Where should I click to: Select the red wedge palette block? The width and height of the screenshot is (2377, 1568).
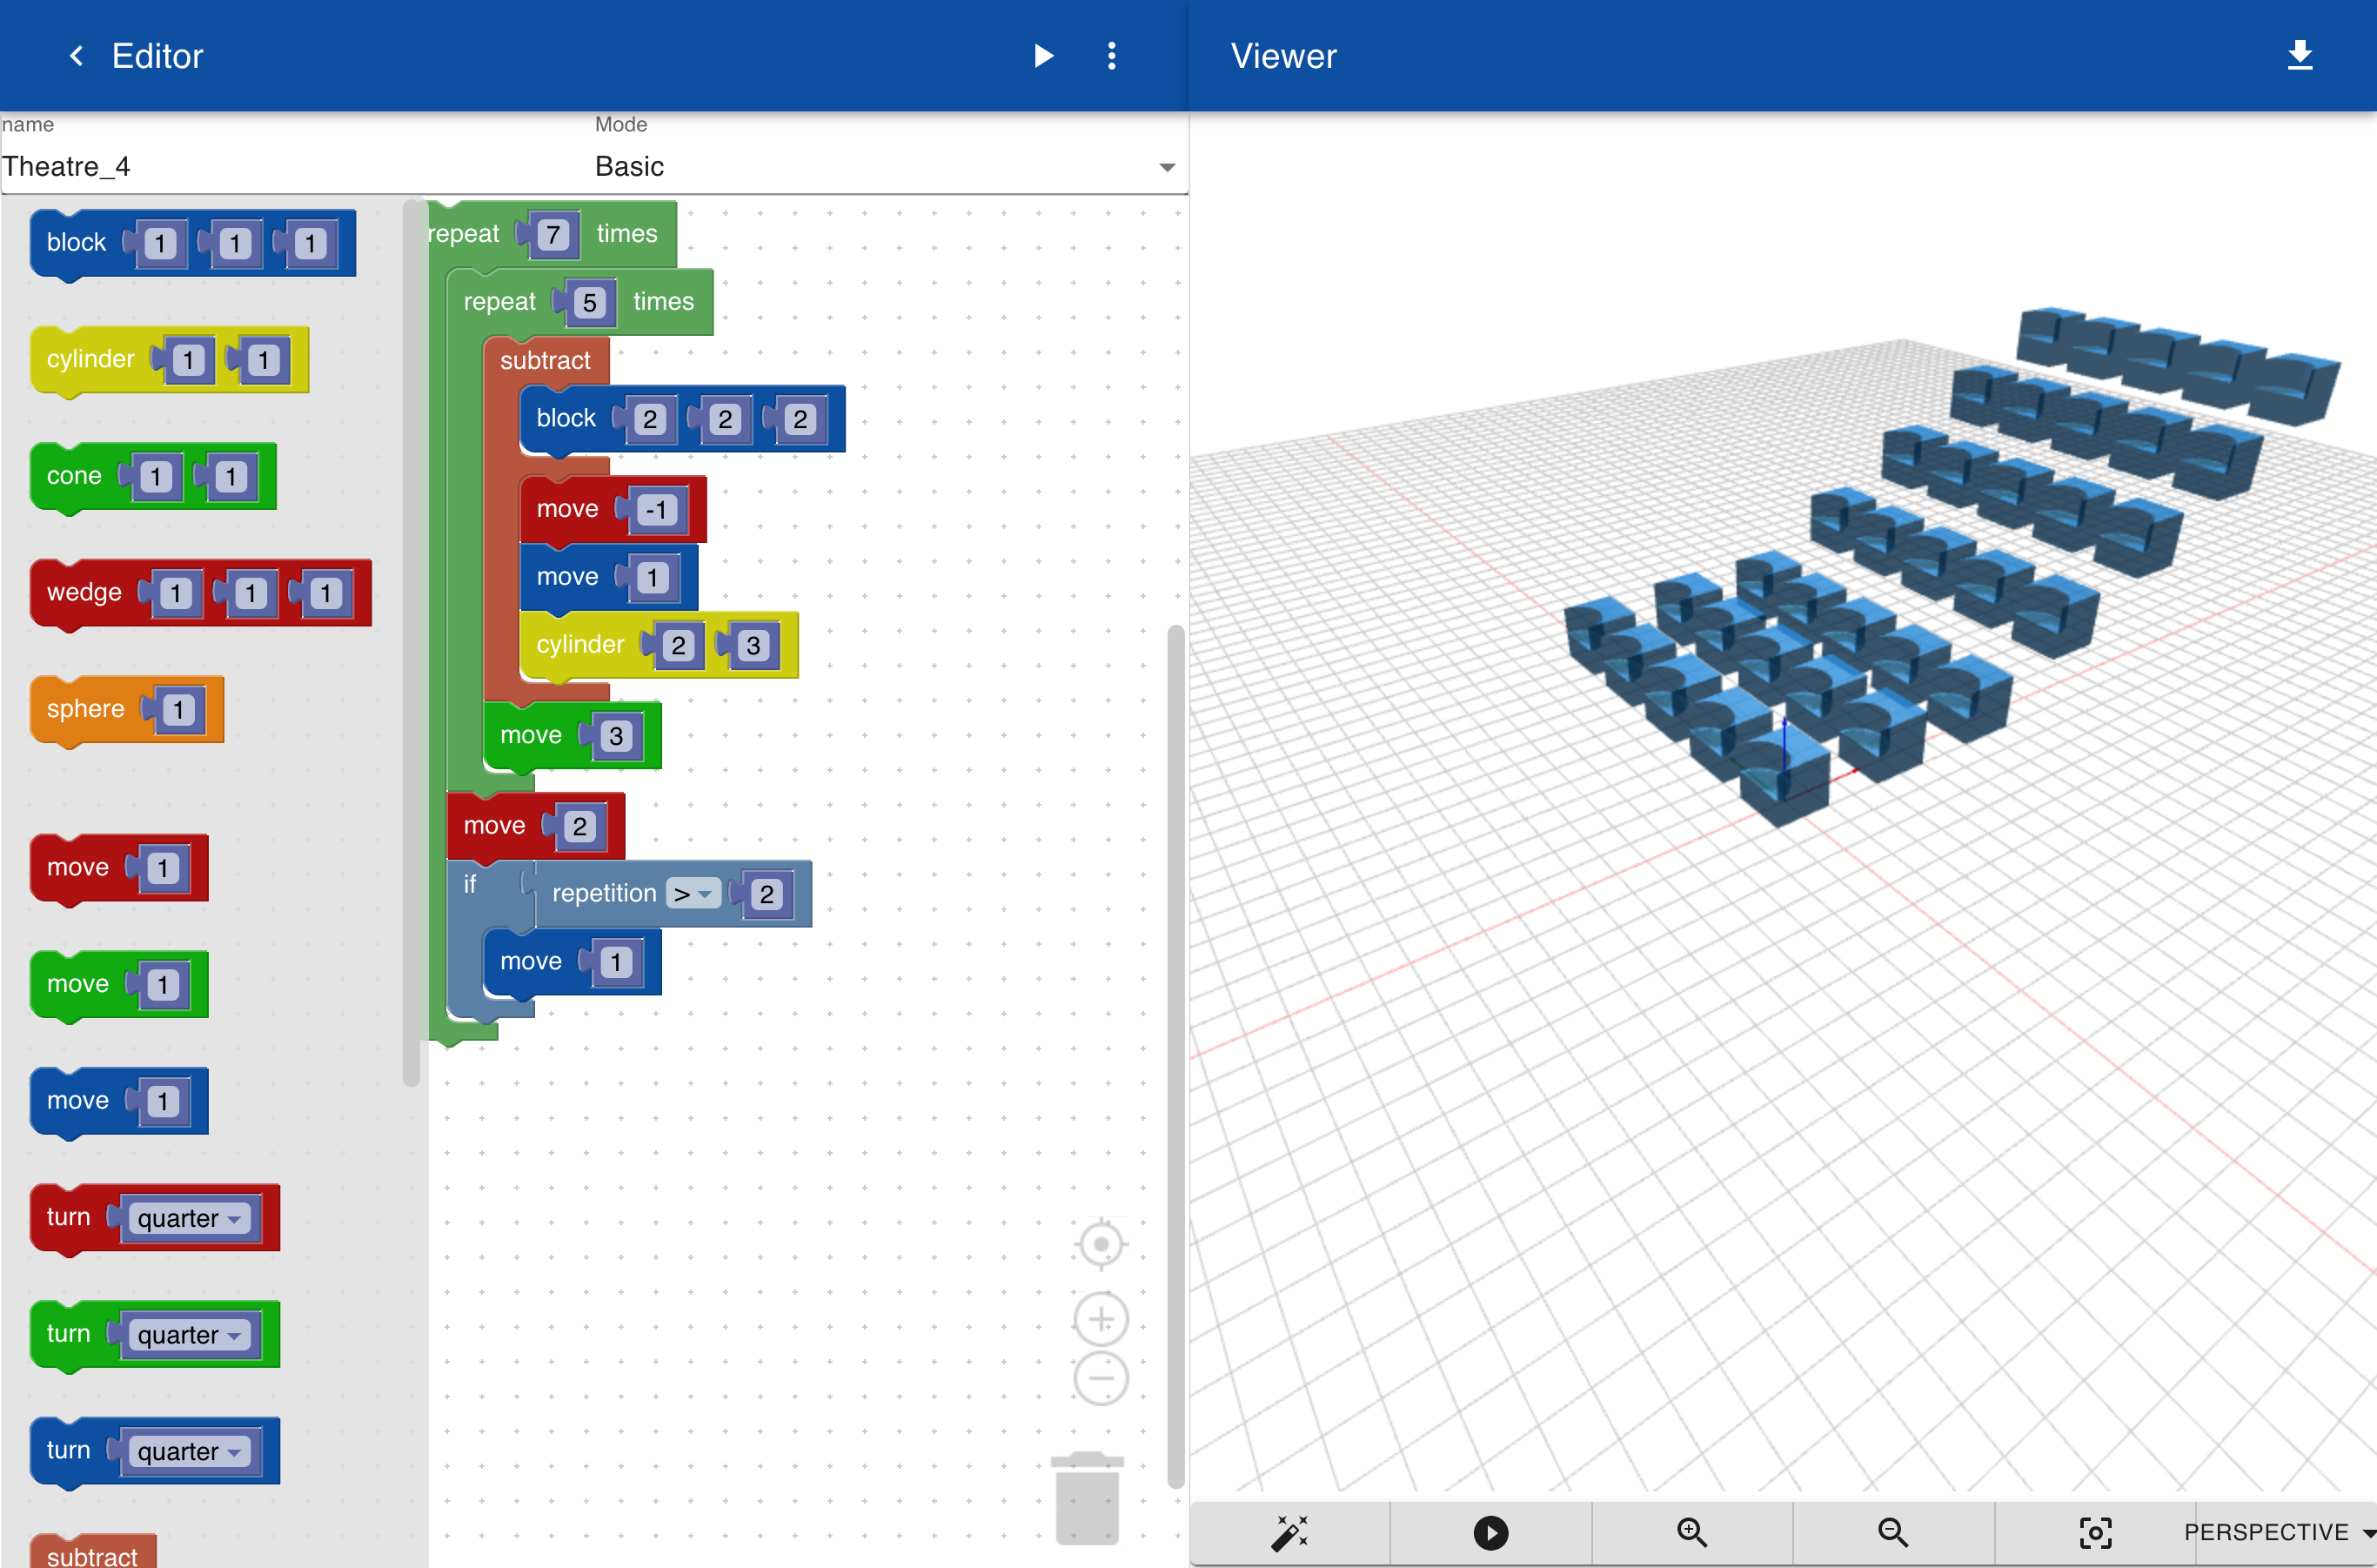click(x=83, y=593)
